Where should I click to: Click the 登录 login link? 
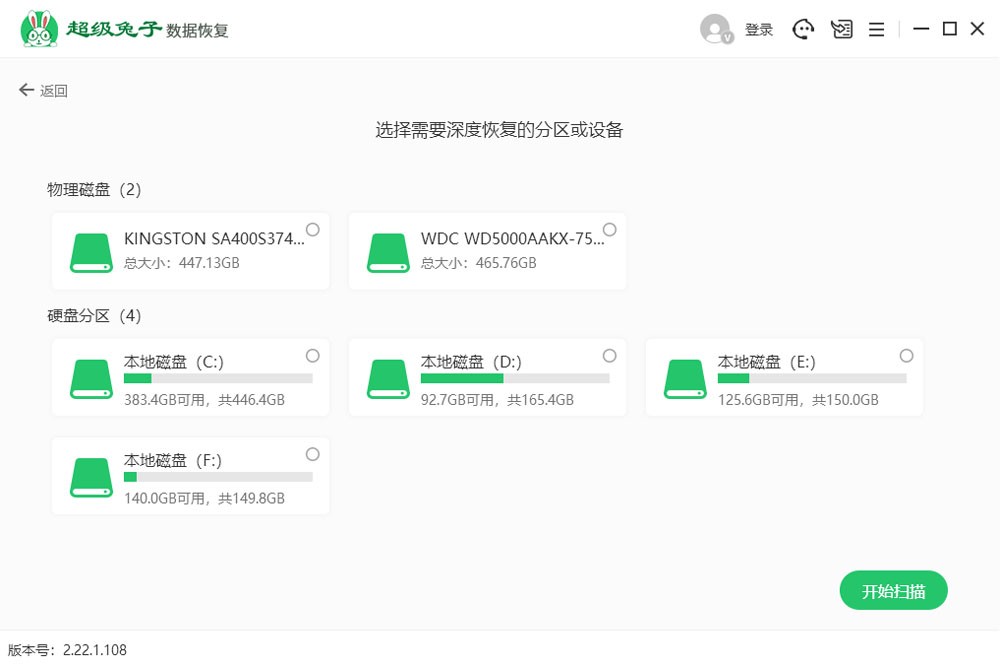point(759,30)
